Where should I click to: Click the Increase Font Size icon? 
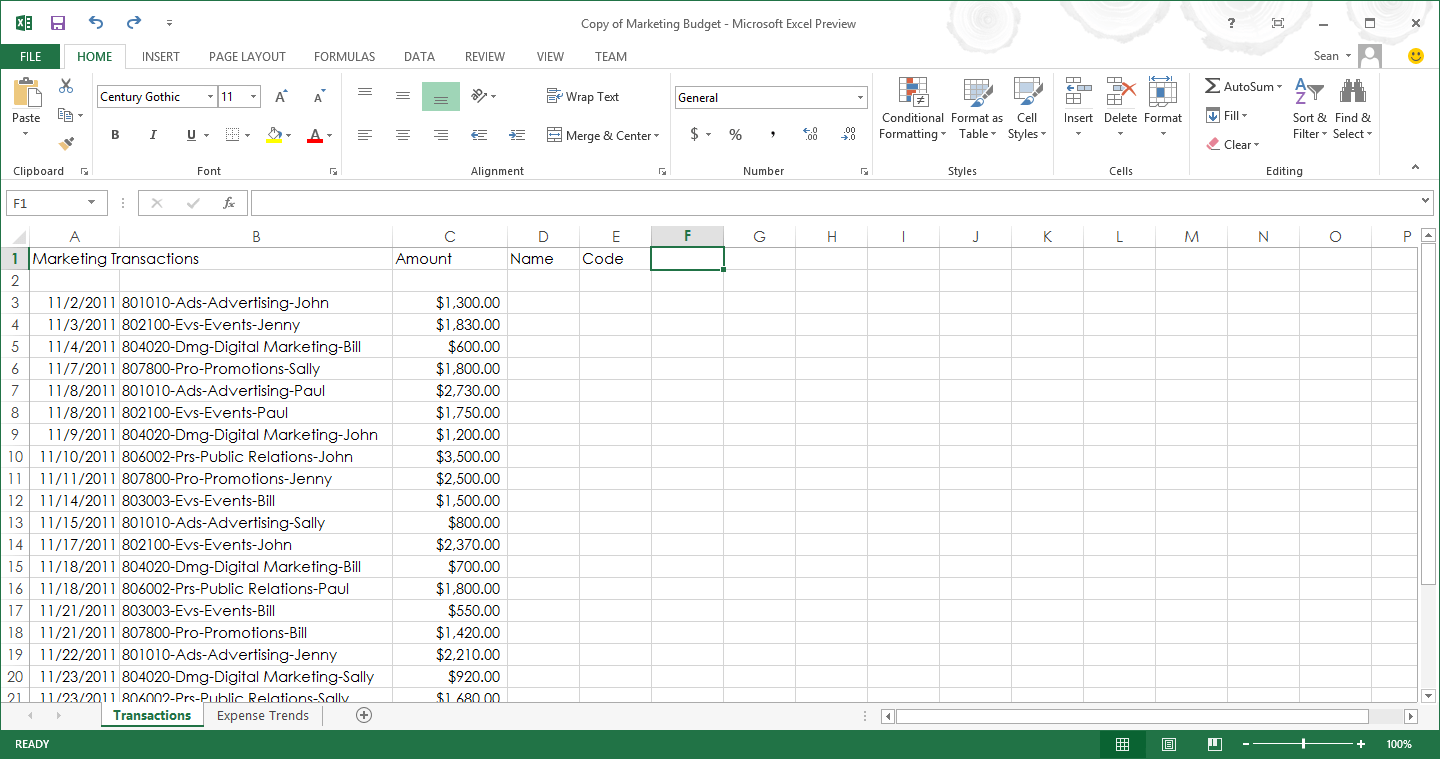[x=280, y=96]
